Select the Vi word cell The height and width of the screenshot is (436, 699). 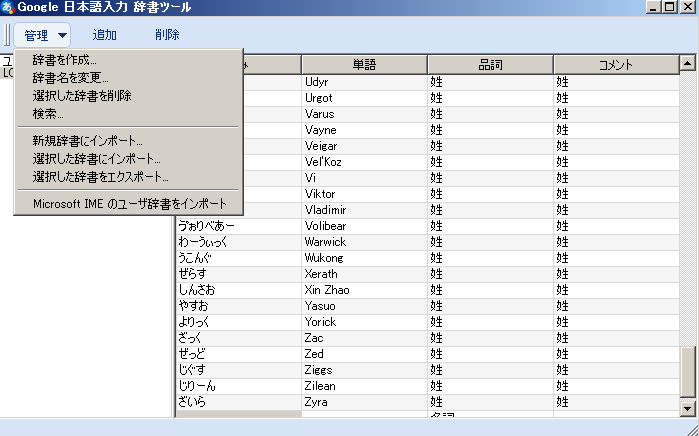364,178
